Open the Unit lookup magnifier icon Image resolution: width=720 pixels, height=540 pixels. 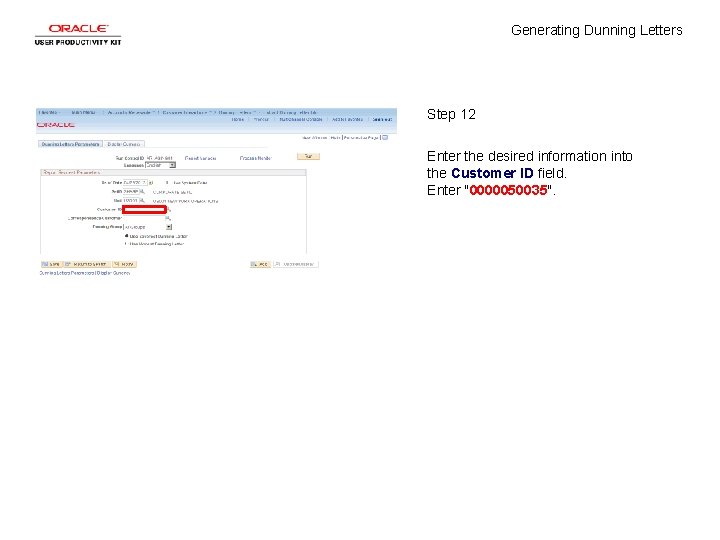142,201
